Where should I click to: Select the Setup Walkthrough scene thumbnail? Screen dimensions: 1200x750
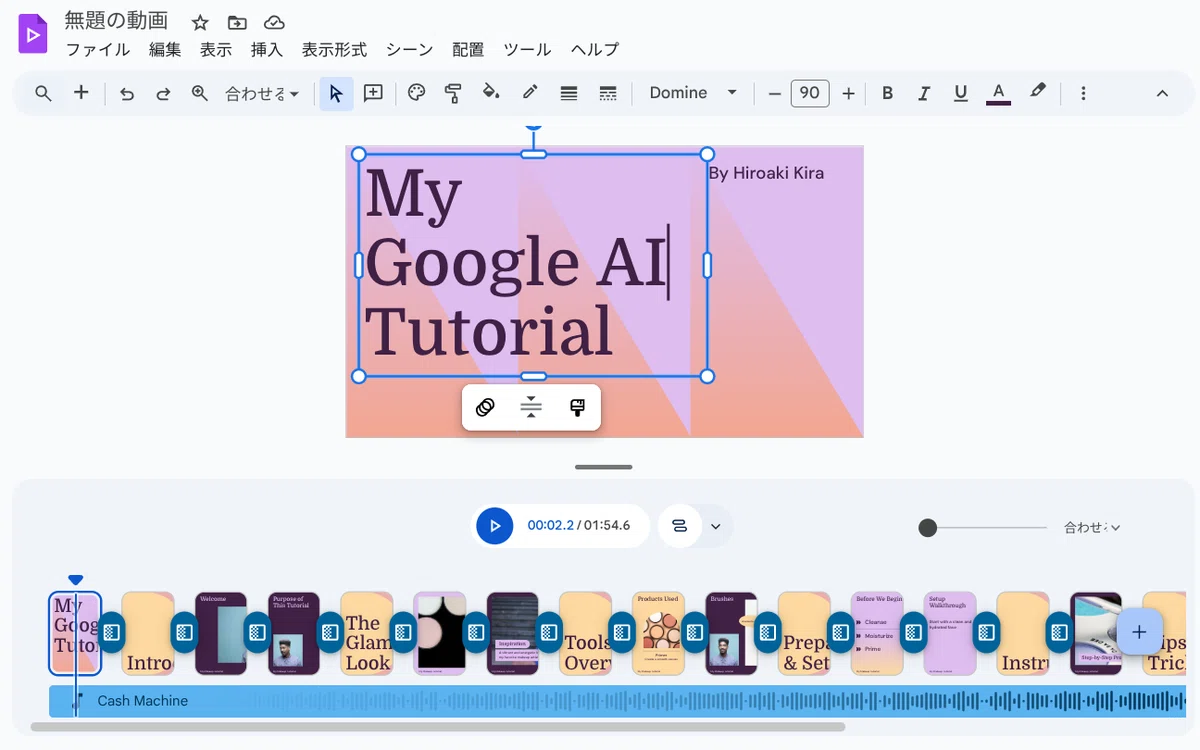click(950, 633)
